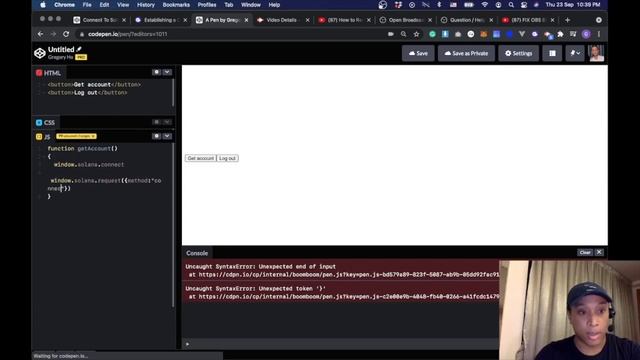640x360 pixels.
Task: Open a new browser tab with the plus icon
Action: 567,20
